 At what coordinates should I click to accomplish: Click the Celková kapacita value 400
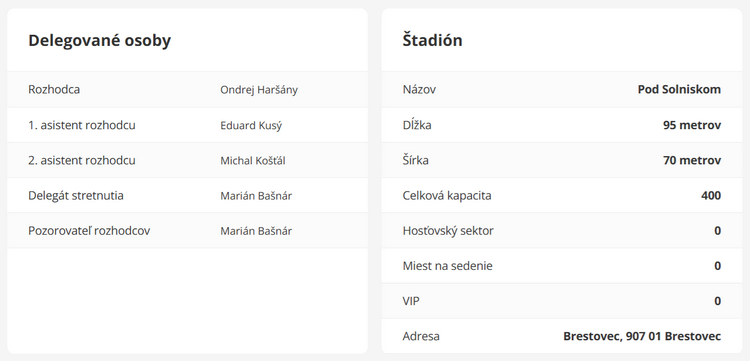711,196
